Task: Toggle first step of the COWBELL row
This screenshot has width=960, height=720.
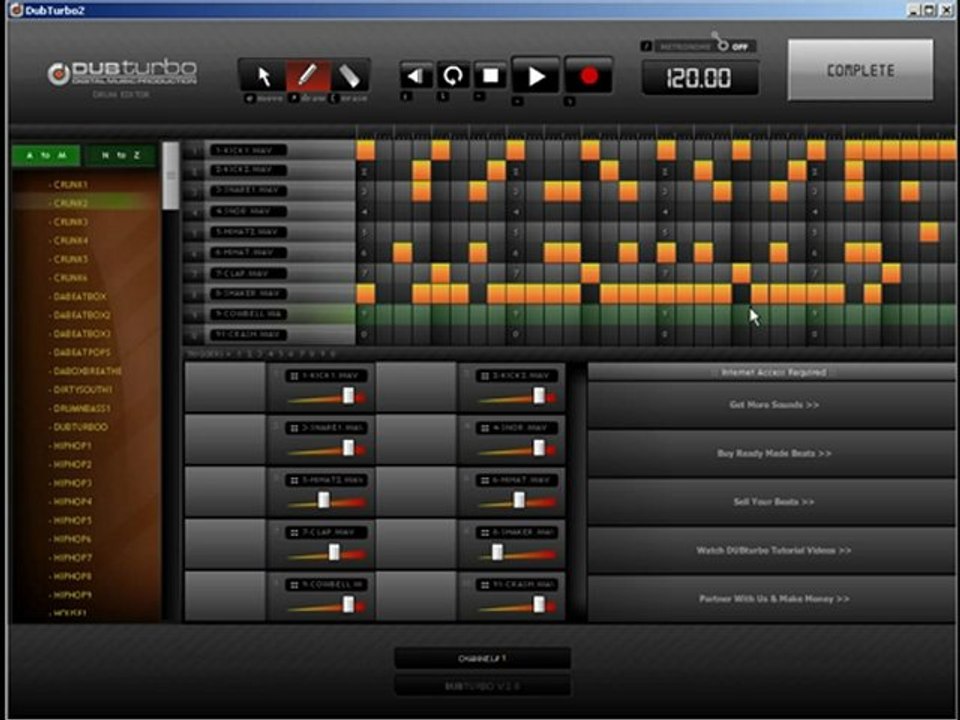Action: coord(366,314)
